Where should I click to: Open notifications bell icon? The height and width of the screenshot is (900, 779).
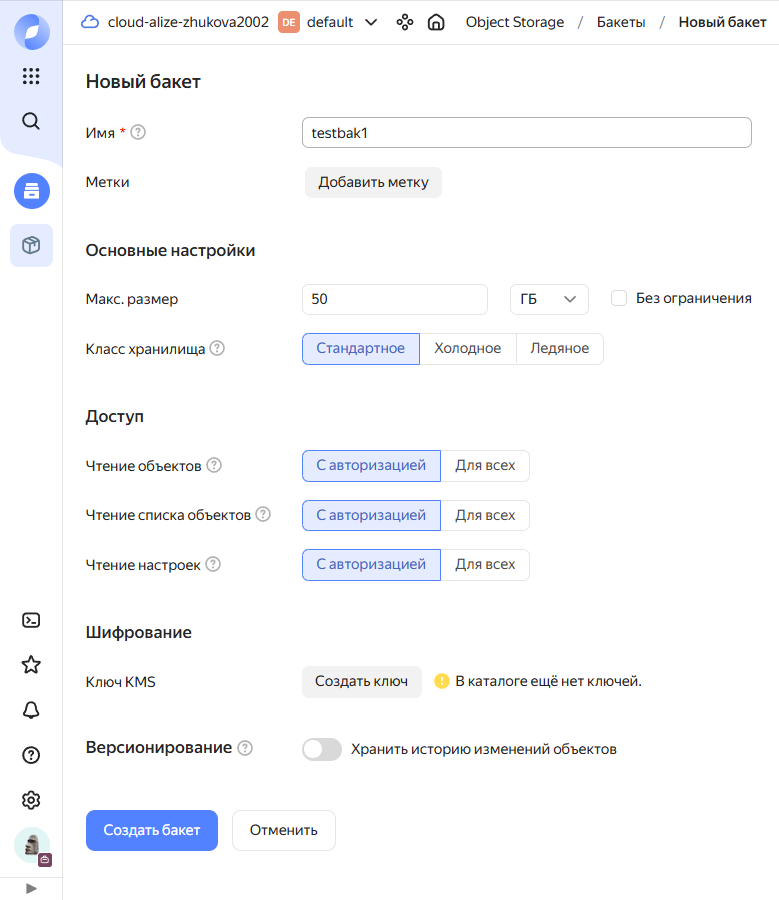[31, 710]
